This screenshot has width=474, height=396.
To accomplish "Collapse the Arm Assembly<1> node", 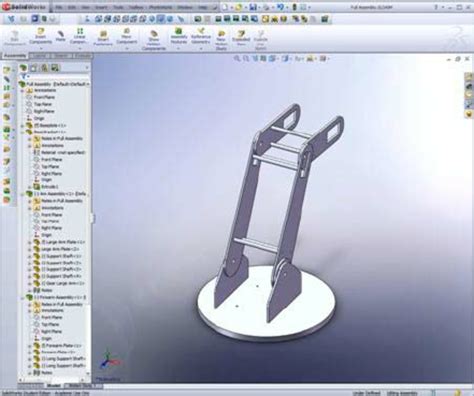I will pyautogui.click(x=23, y=194).
